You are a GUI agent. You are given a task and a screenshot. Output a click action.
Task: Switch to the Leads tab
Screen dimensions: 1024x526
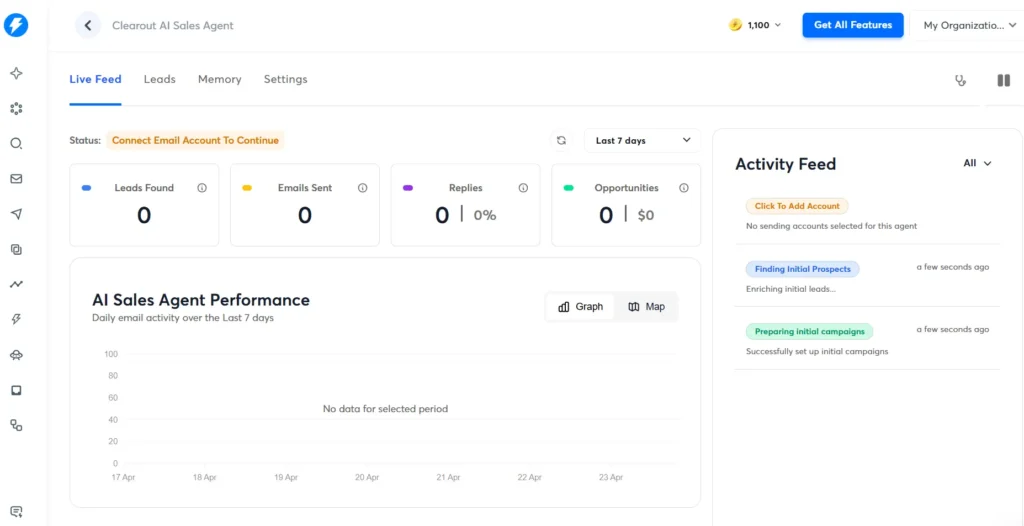[159, 79]
